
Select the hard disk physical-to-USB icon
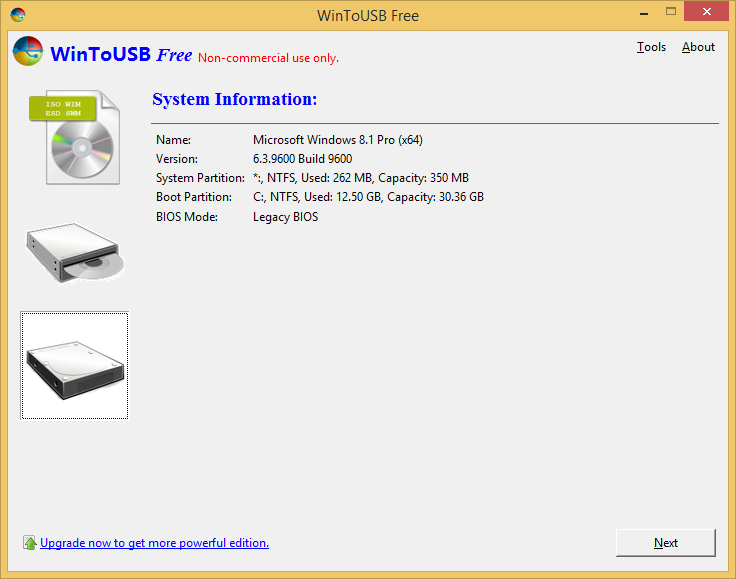75,366
